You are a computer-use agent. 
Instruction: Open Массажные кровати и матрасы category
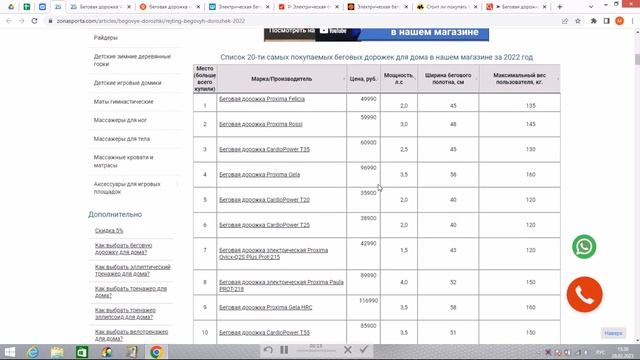123,161
